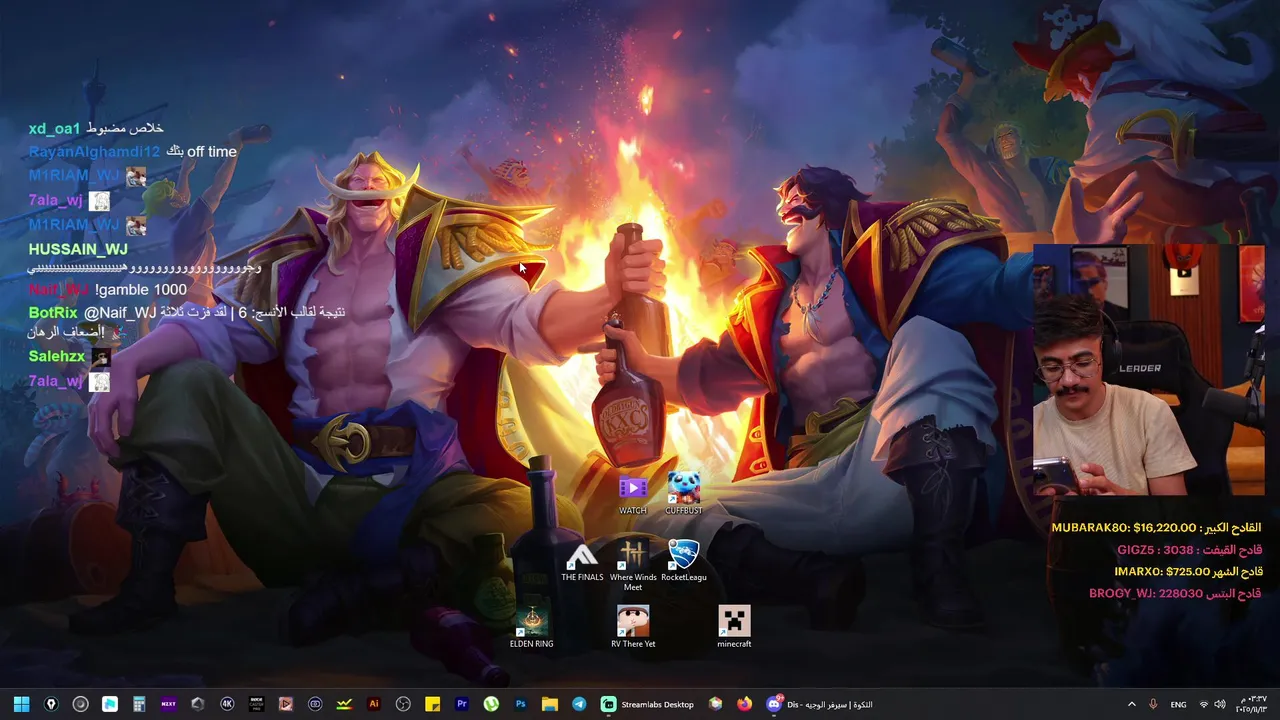
Task: Select the minecraft desktop shortcut
Action: click(x=734, y=628)
